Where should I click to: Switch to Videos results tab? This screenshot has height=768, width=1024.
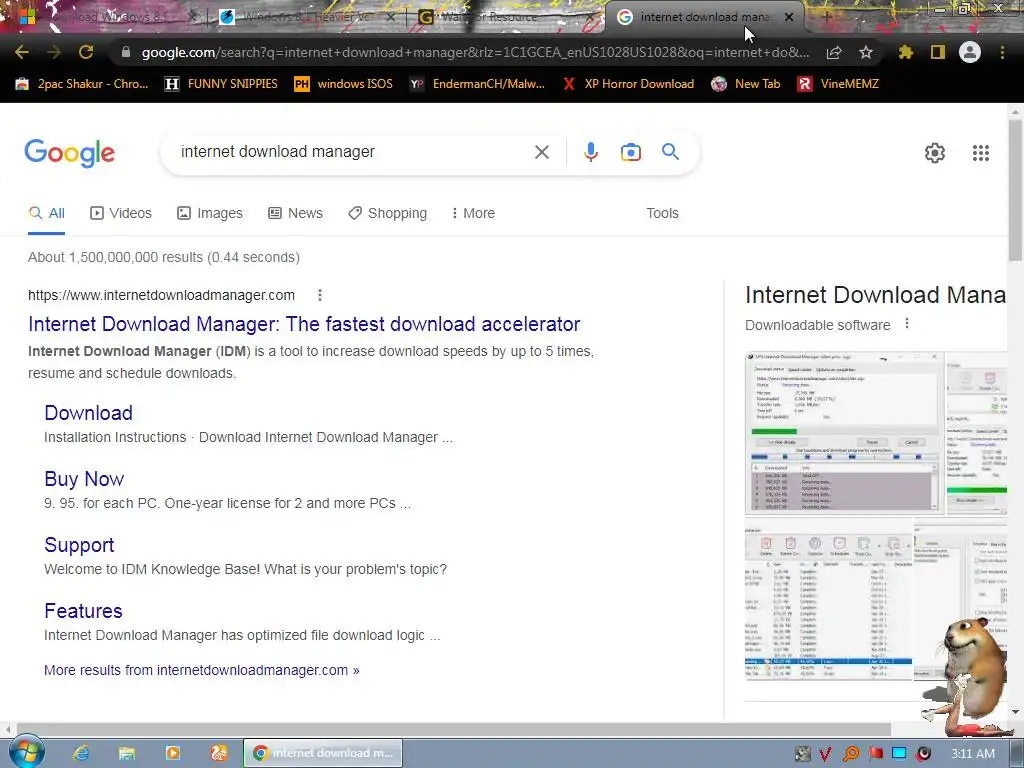pyautogui.click(x=121, y=214)
